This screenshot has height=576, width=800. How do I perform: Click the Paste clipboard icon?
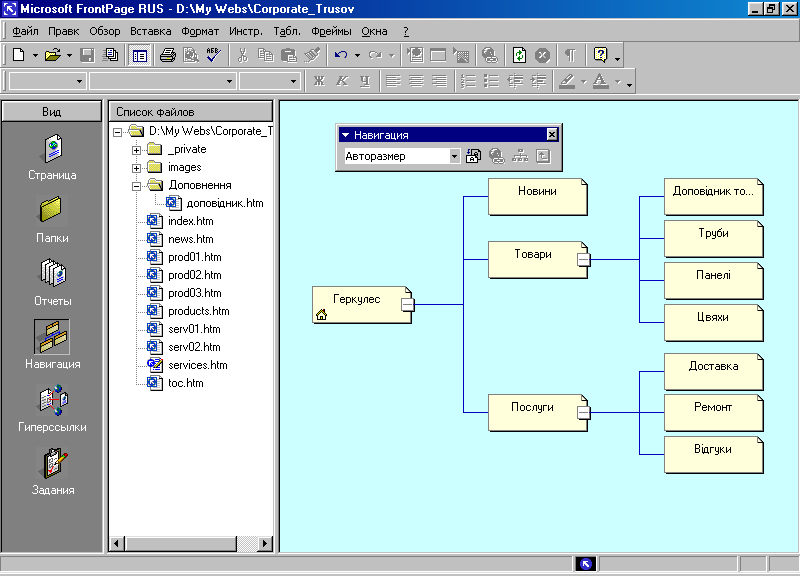pos(289,55)
